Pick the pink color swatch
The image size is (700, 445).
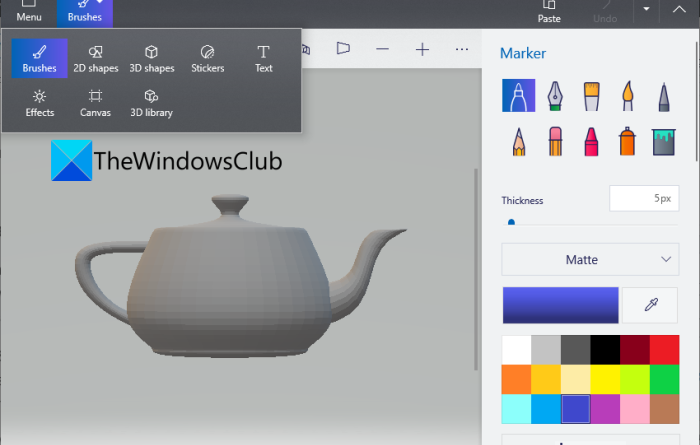(634, 409)
